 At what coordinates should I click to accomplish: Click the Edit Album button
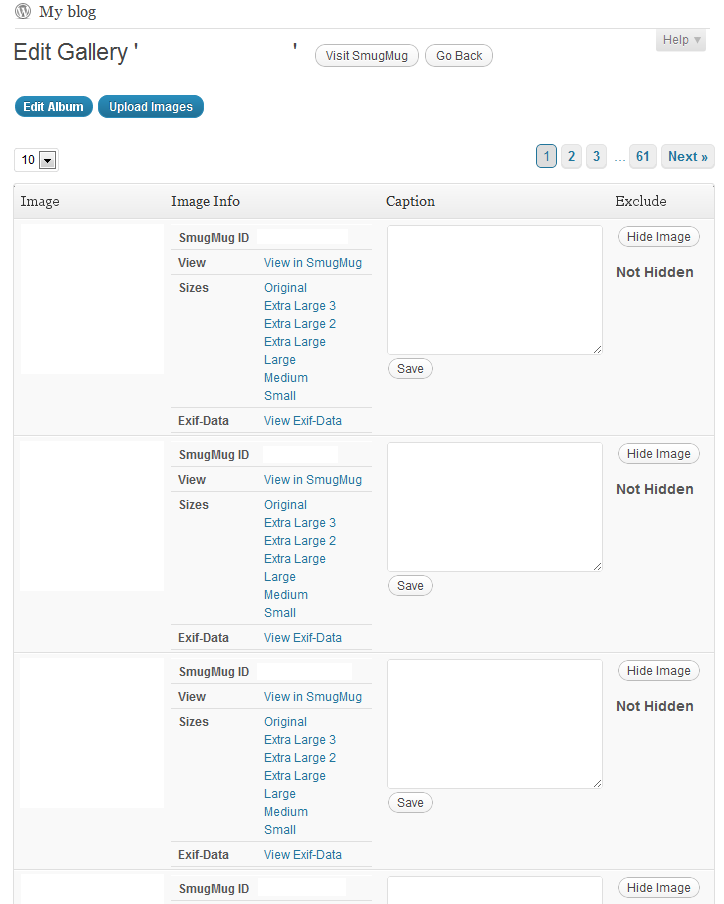pyautogui.click(x=54, y=107)
